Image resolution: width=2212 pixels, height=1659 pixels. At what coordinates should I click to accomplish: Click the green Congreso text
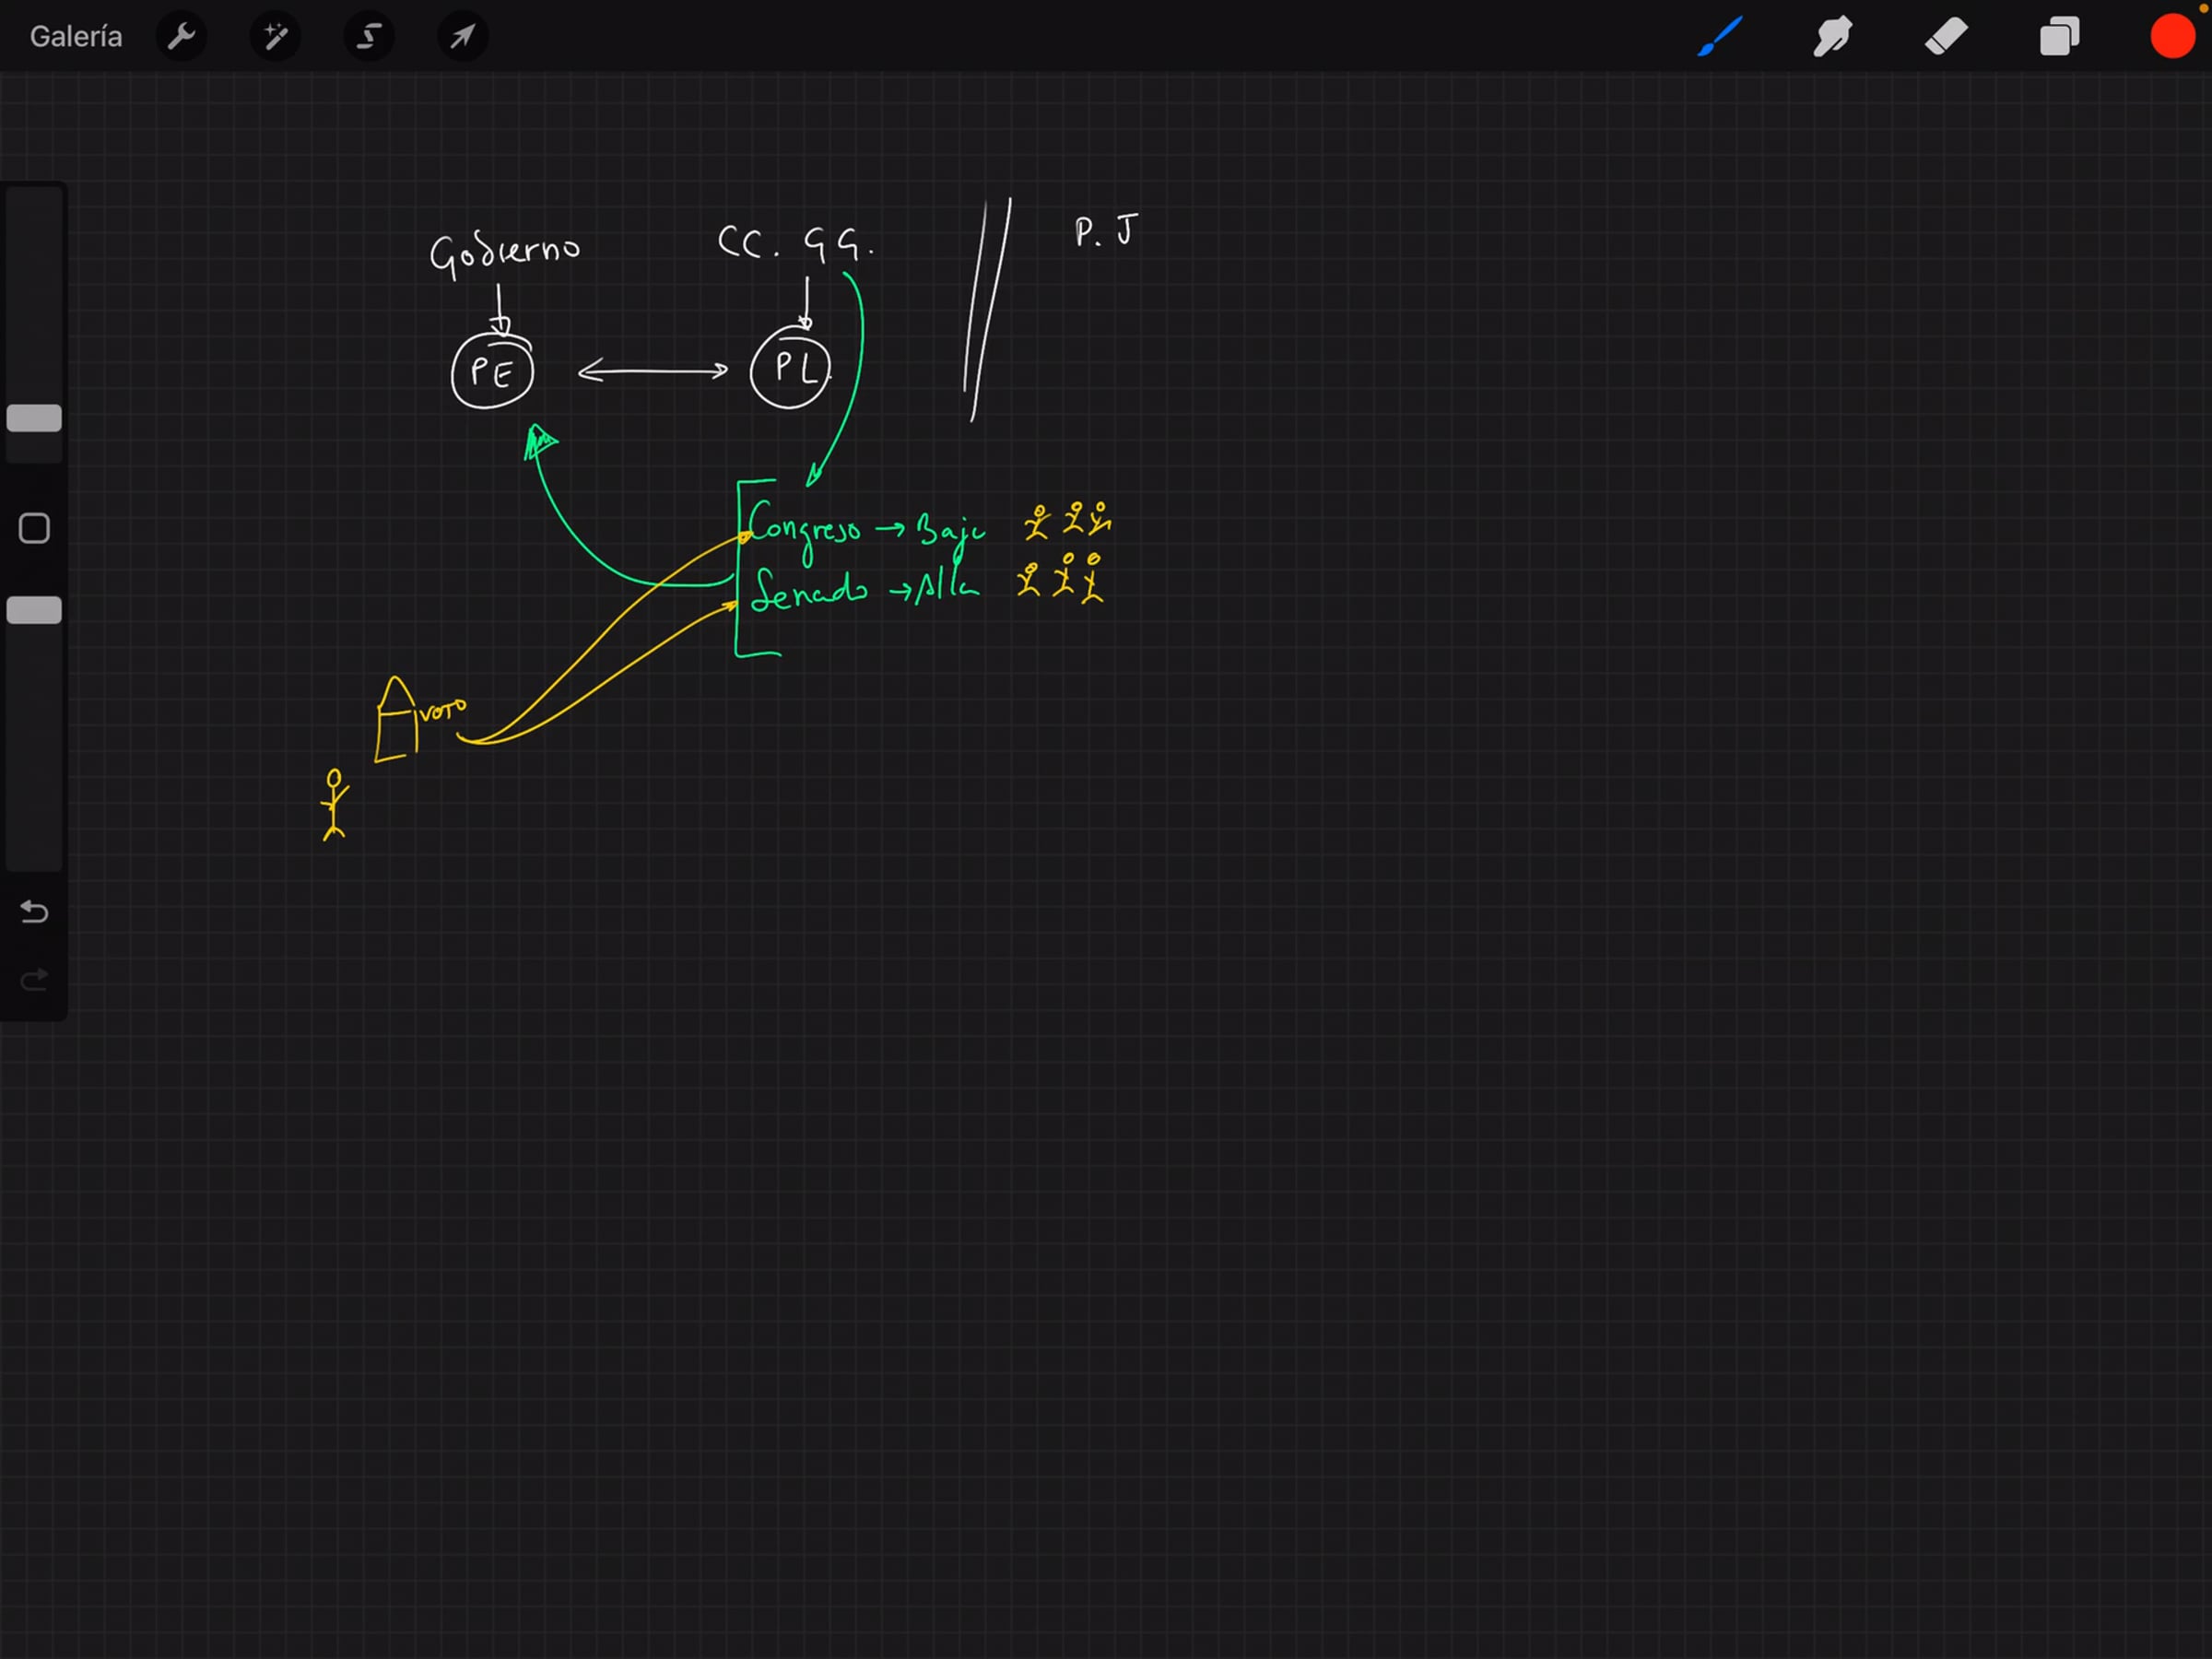click(x=803, y=528)
